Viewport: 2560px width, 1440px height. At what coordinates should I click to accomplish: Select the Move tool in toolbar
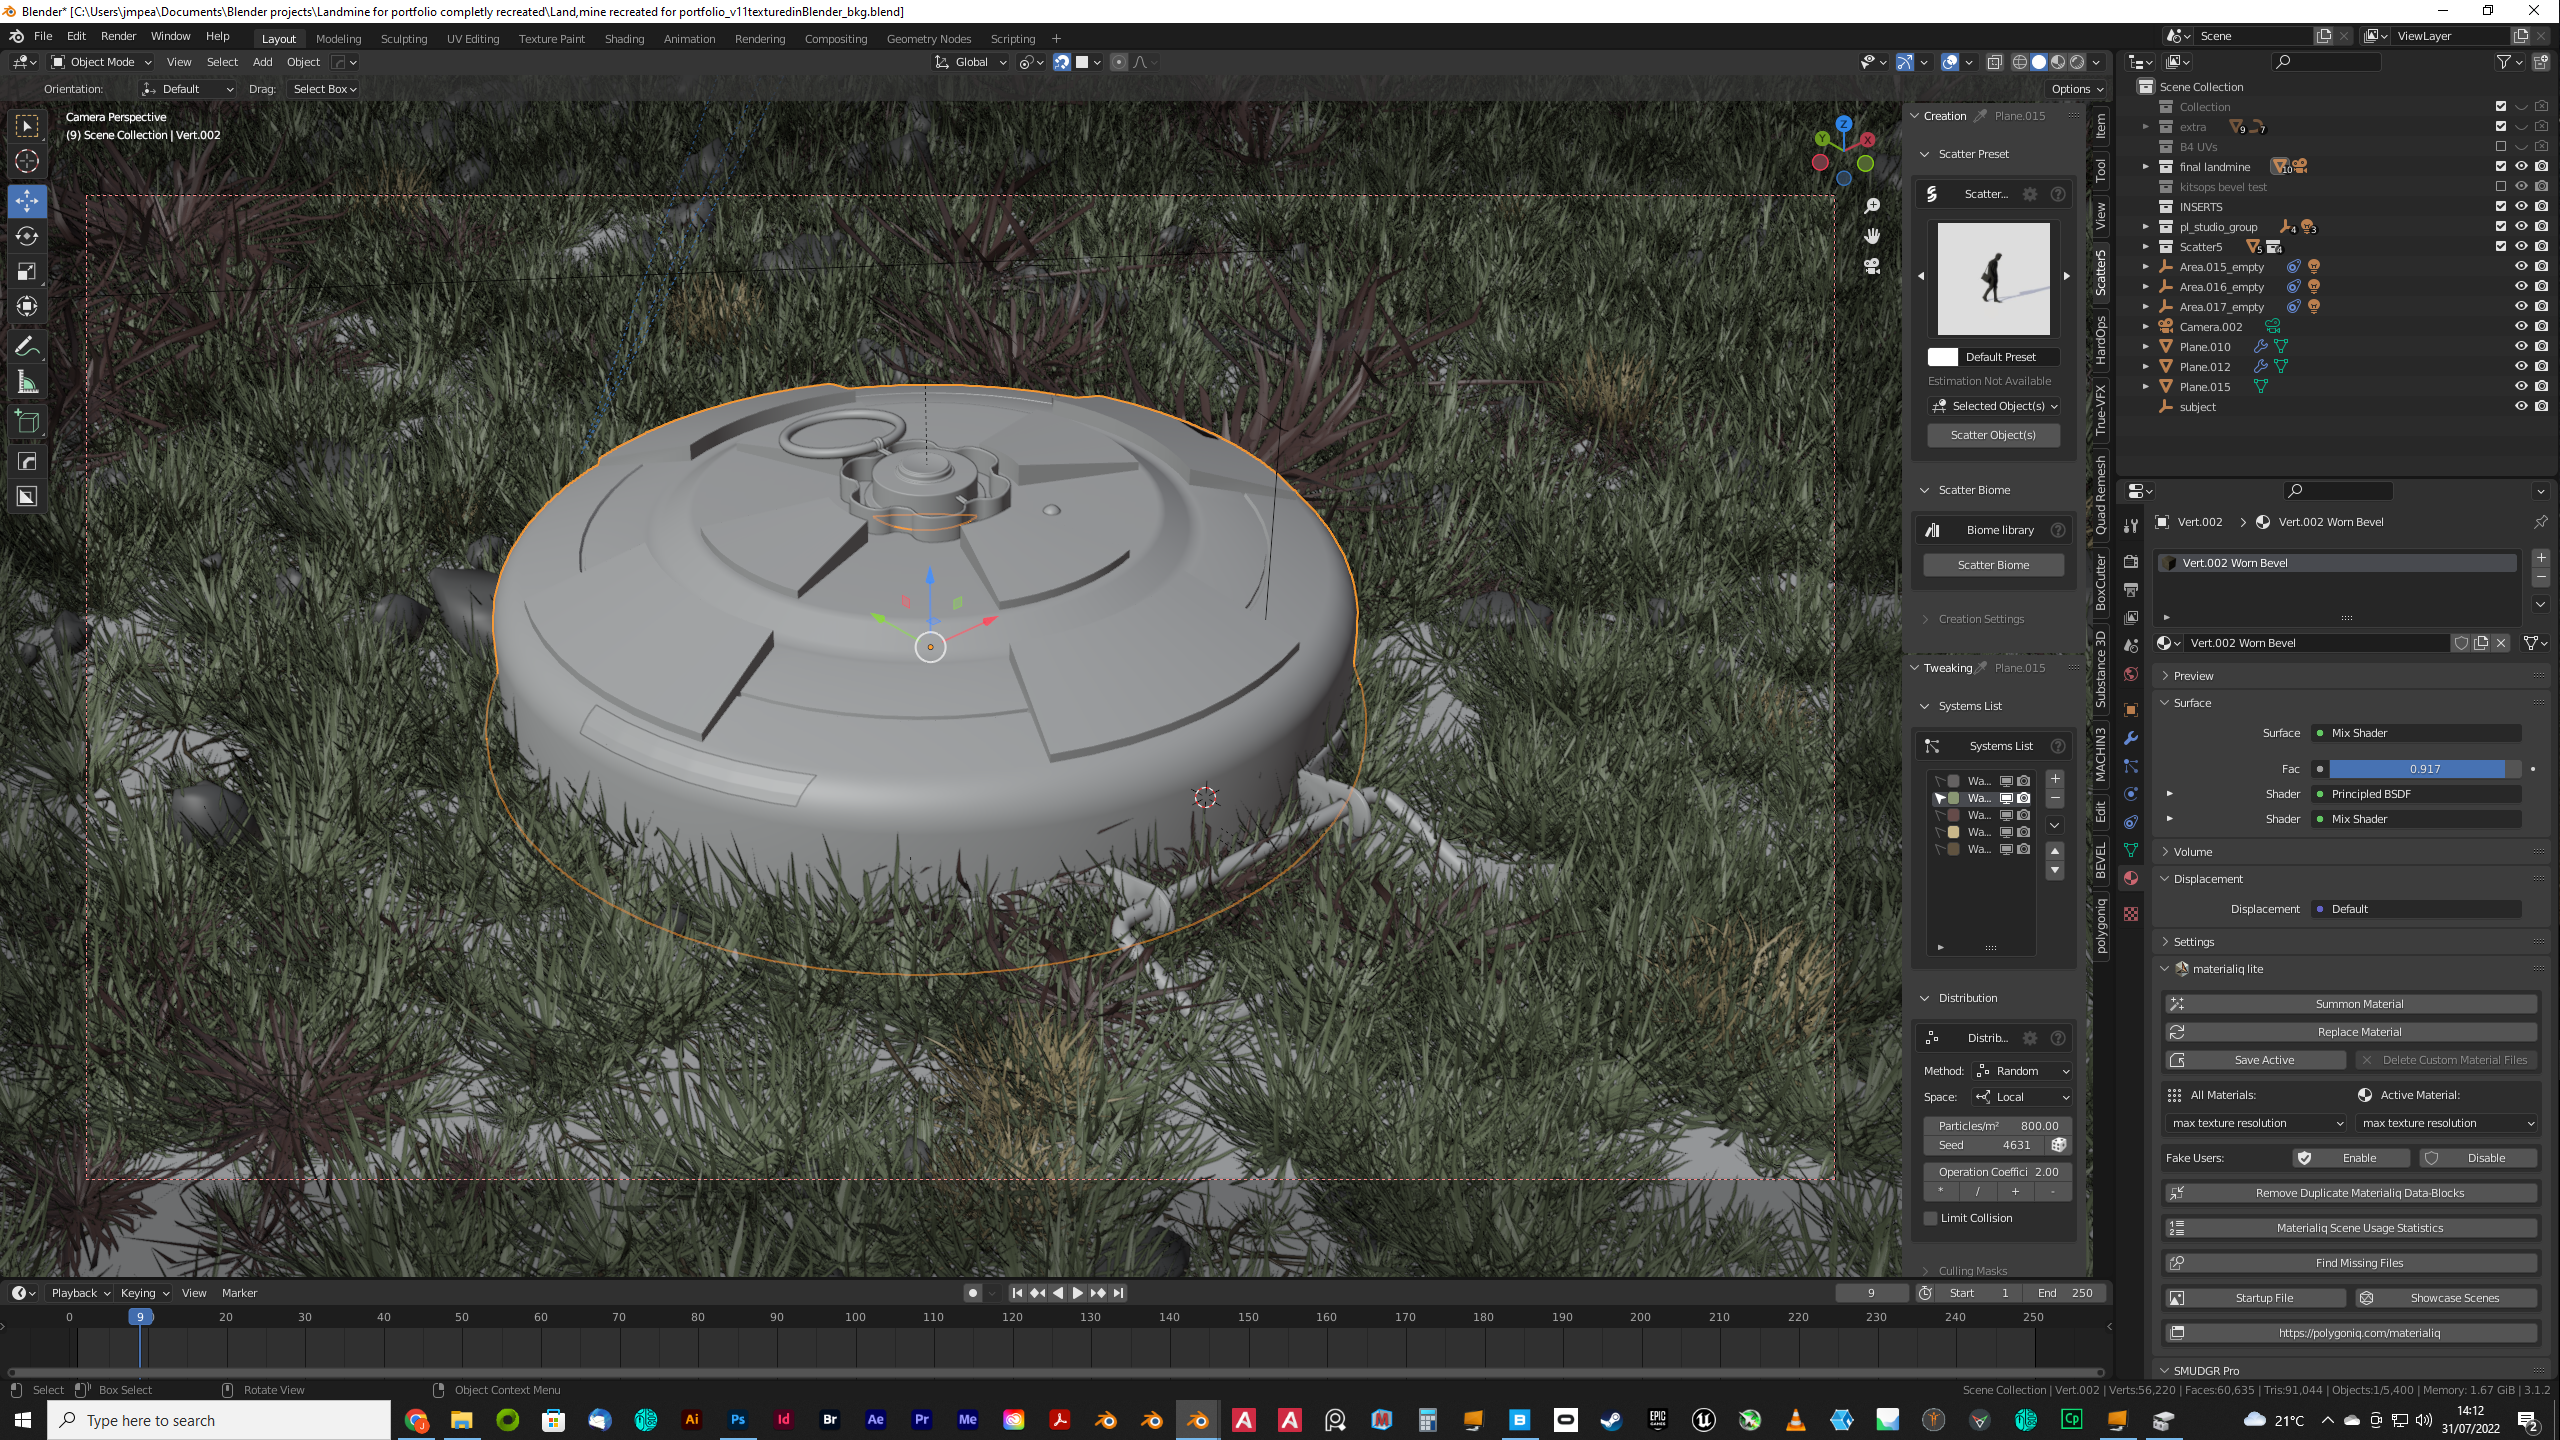pos(26,199)
